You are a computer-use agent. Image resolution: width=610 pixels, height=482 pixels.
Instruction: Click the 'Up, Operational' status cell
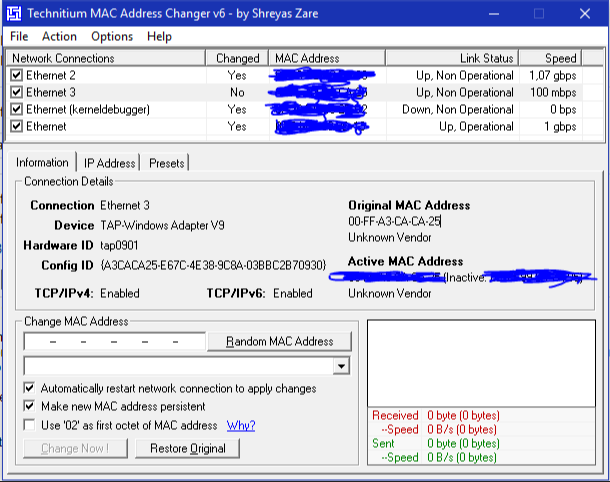coord(476,127)
